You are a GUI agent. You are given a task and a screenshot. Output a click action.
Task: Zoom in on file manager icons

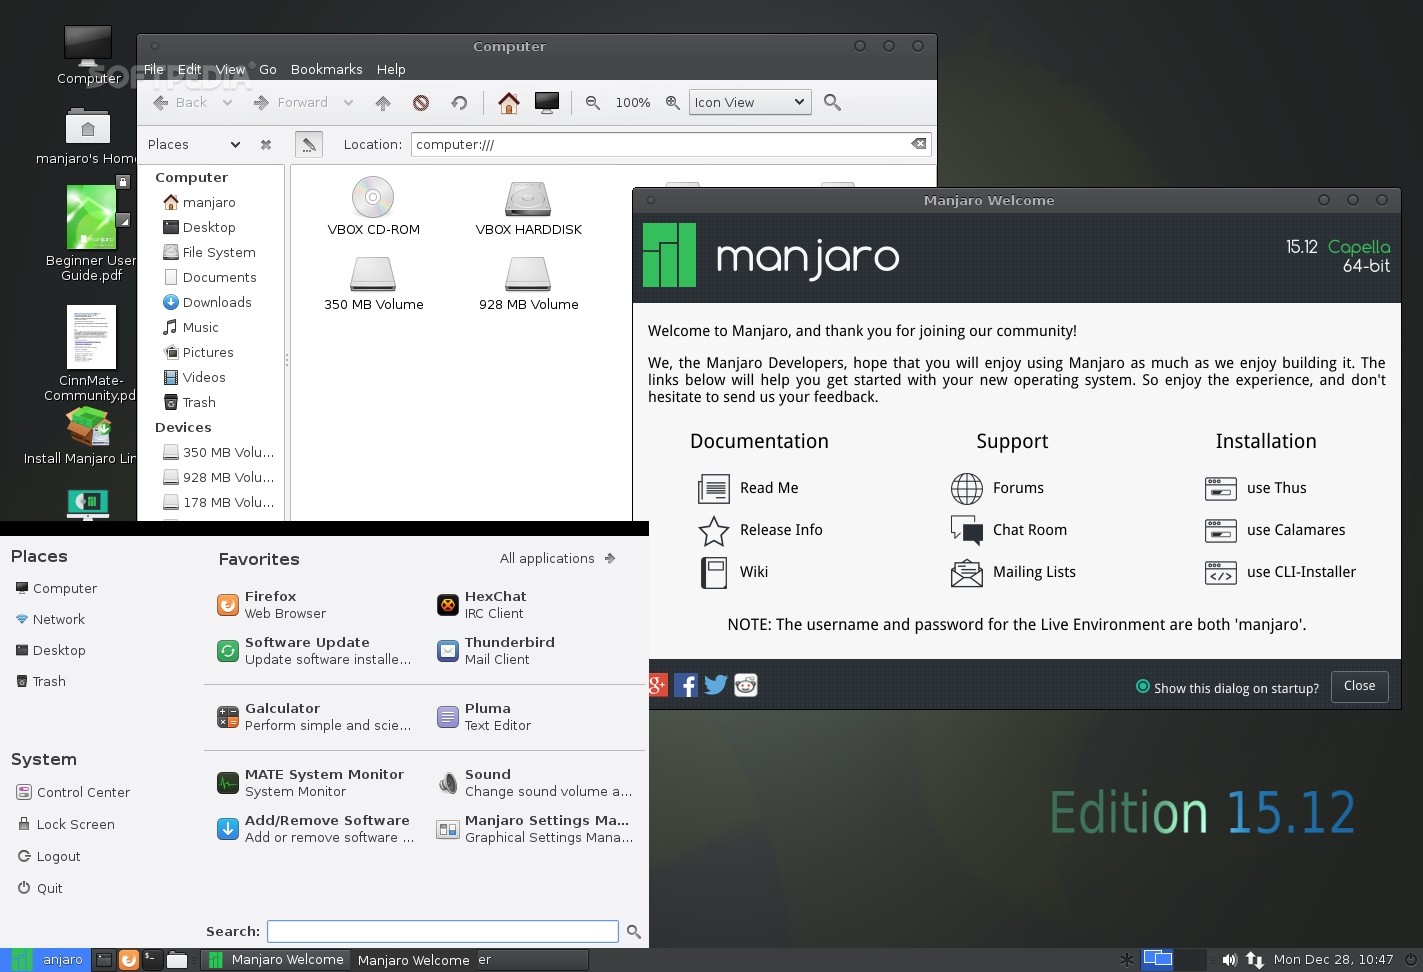tap(673, 103)
